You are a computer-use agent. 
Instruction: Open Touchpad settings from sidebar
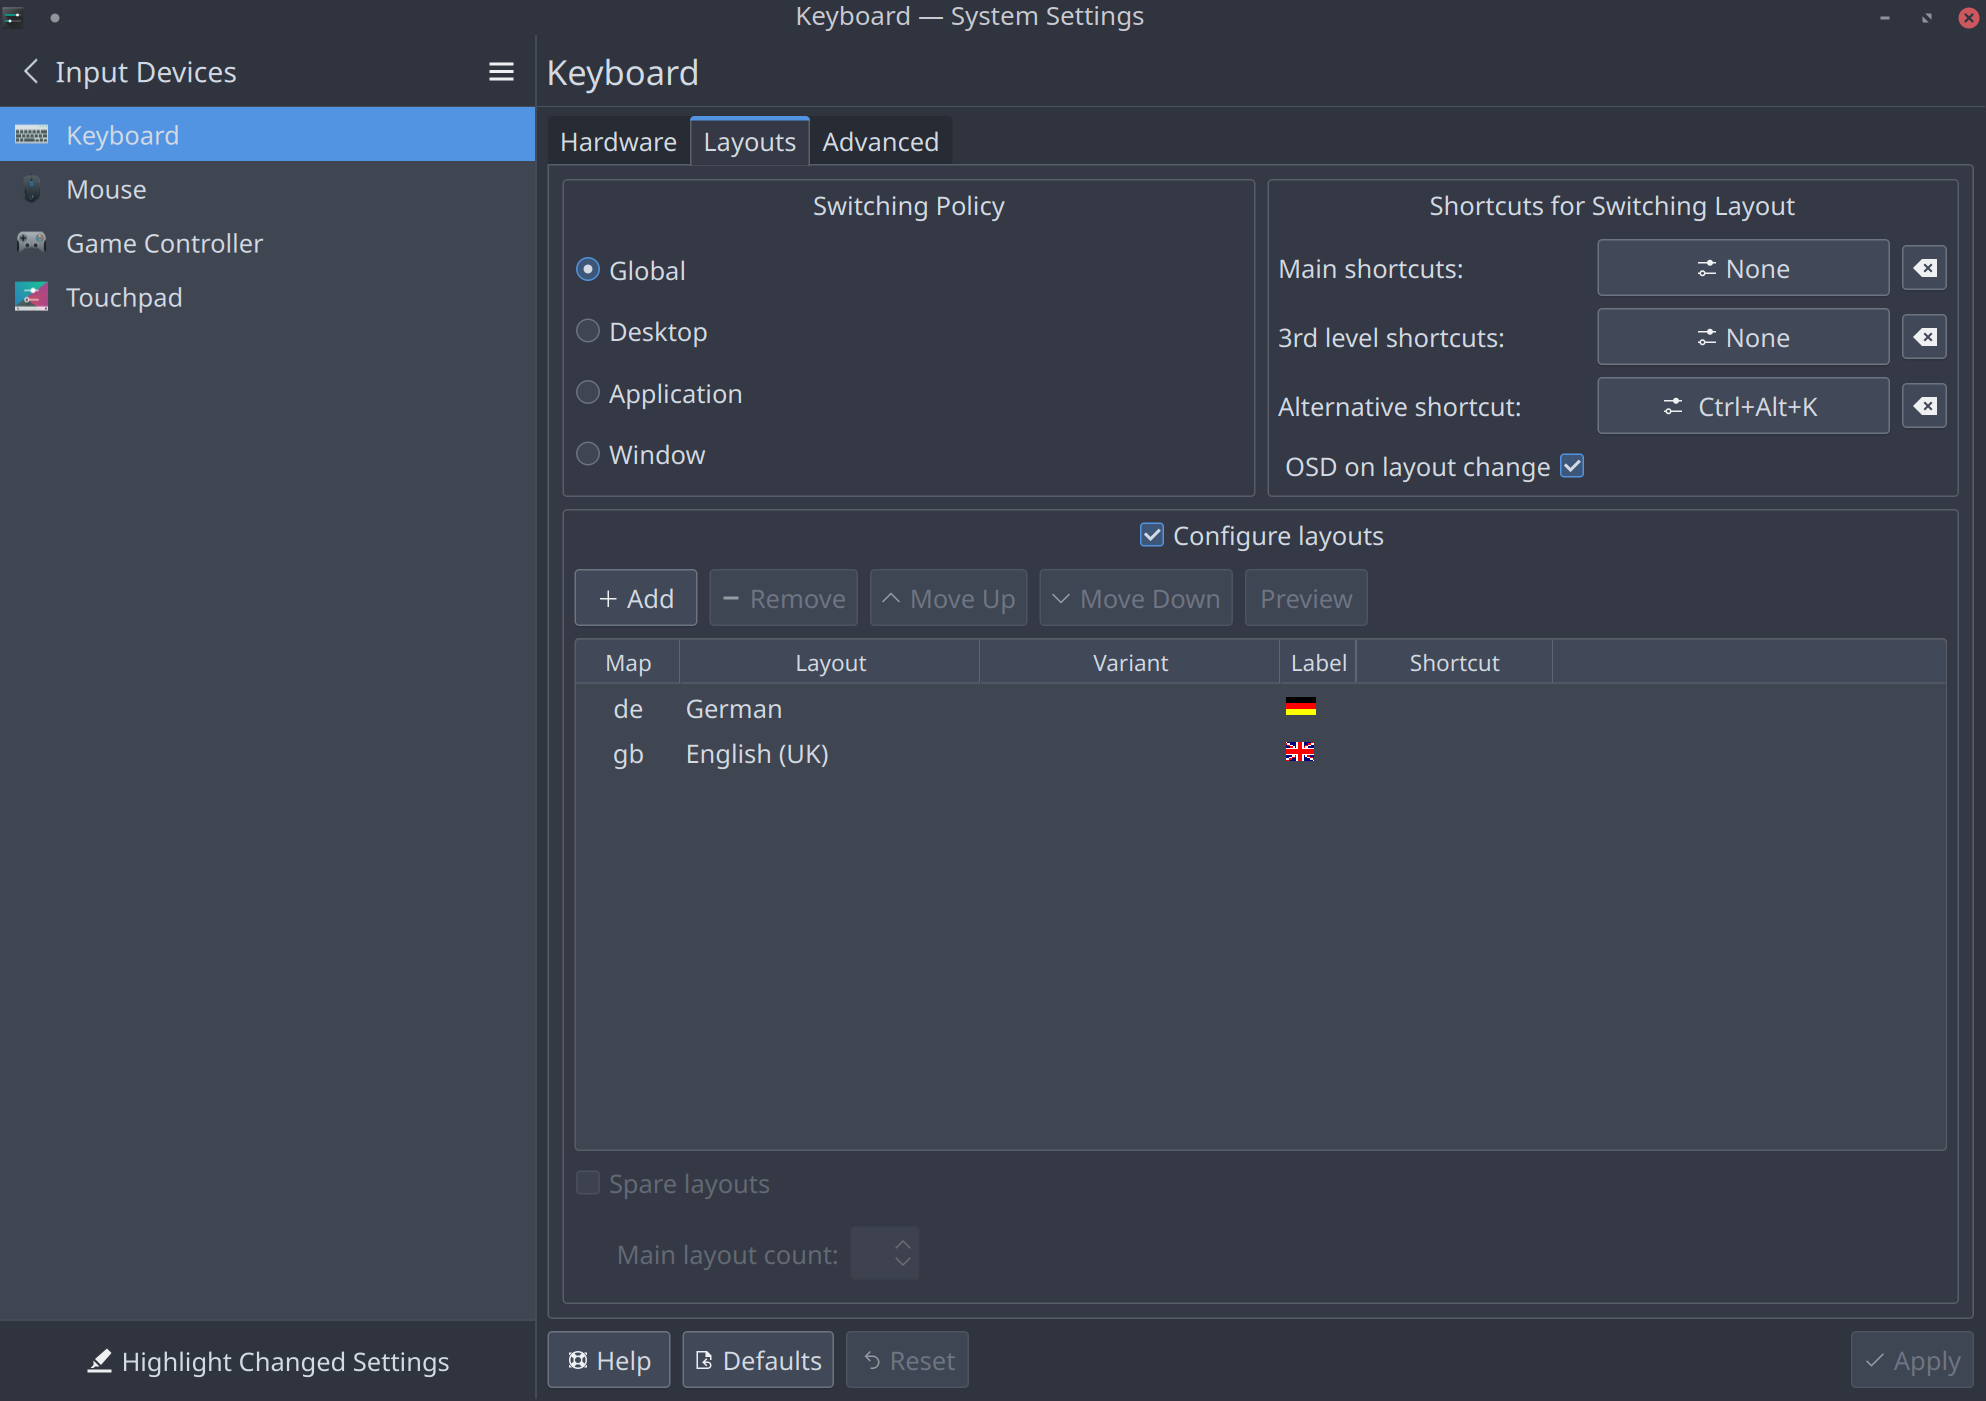[124, 298]
